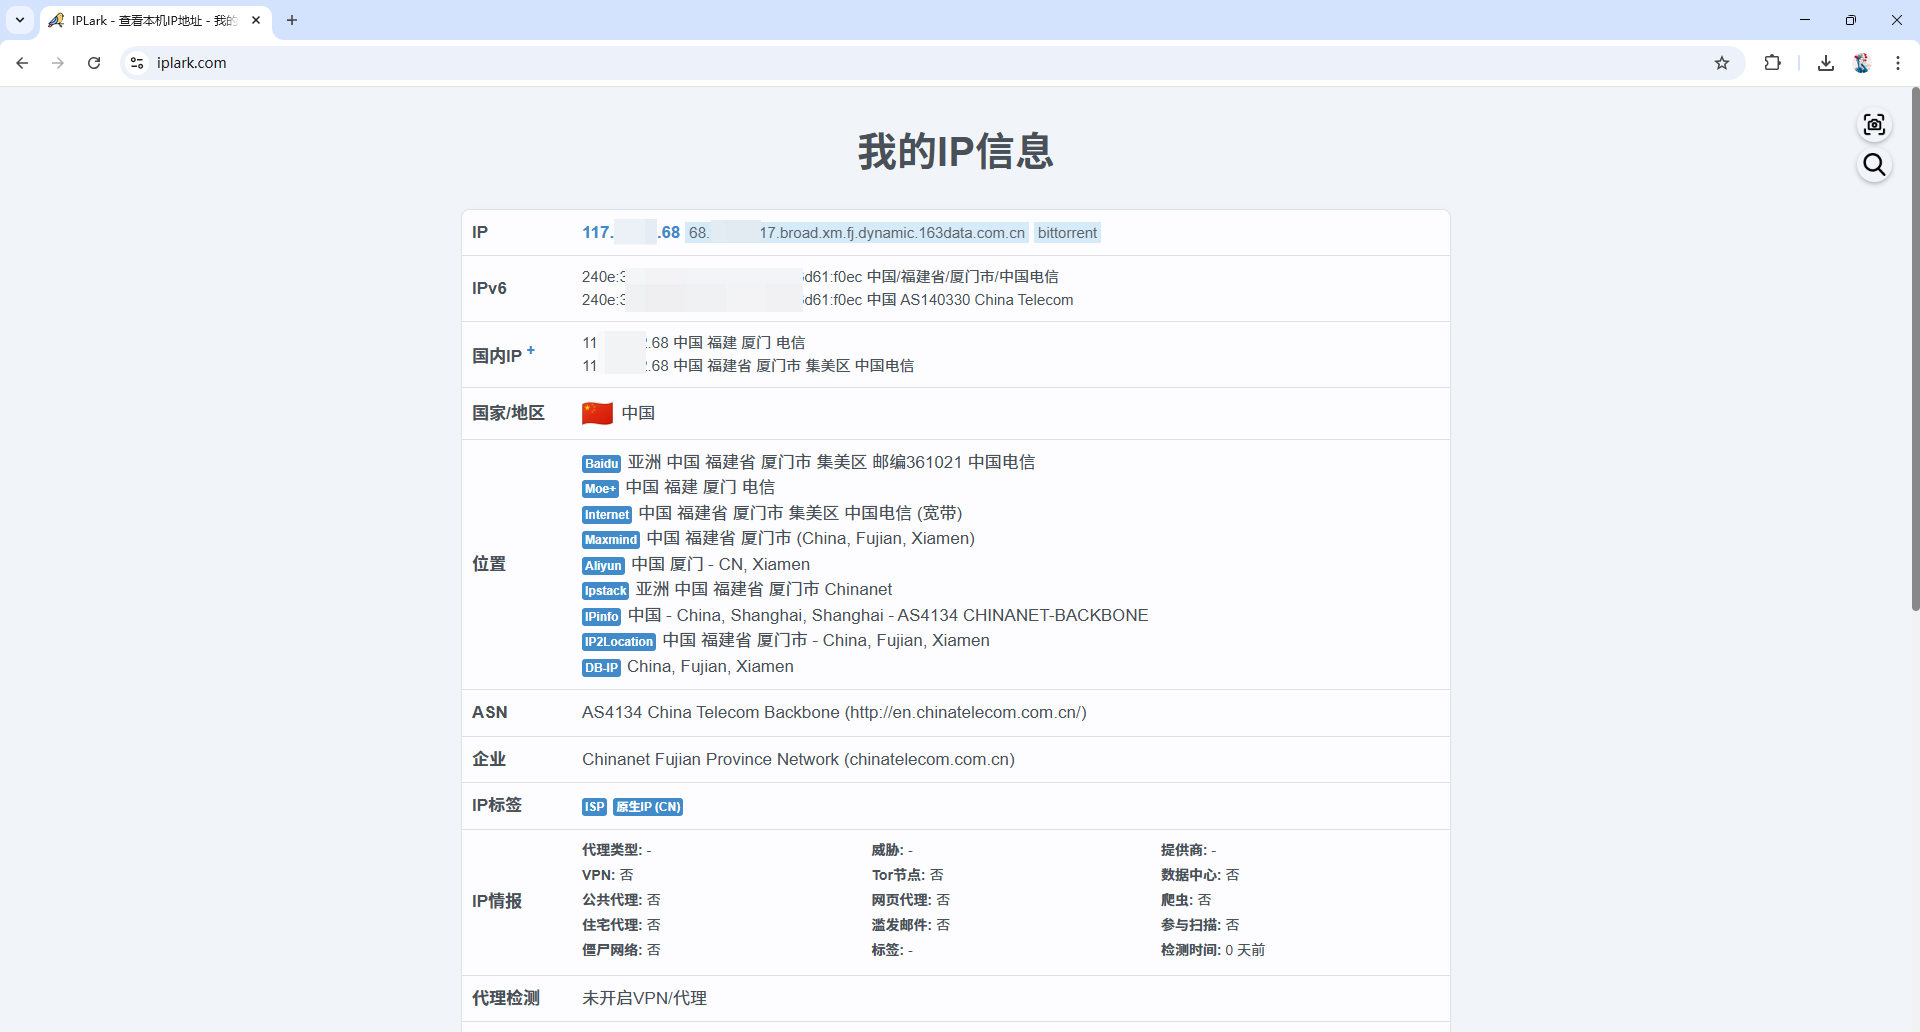
Task: Click the 公共代理: 否 entry
Action: [x=621, y=900]
